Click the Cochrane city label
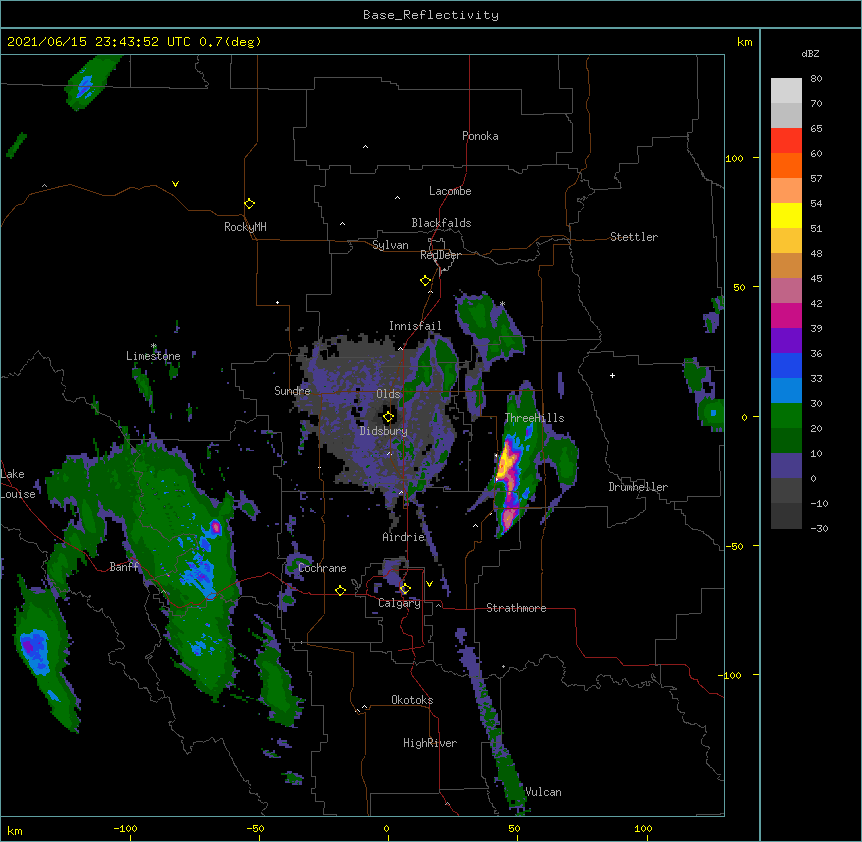 coord(322,568)
